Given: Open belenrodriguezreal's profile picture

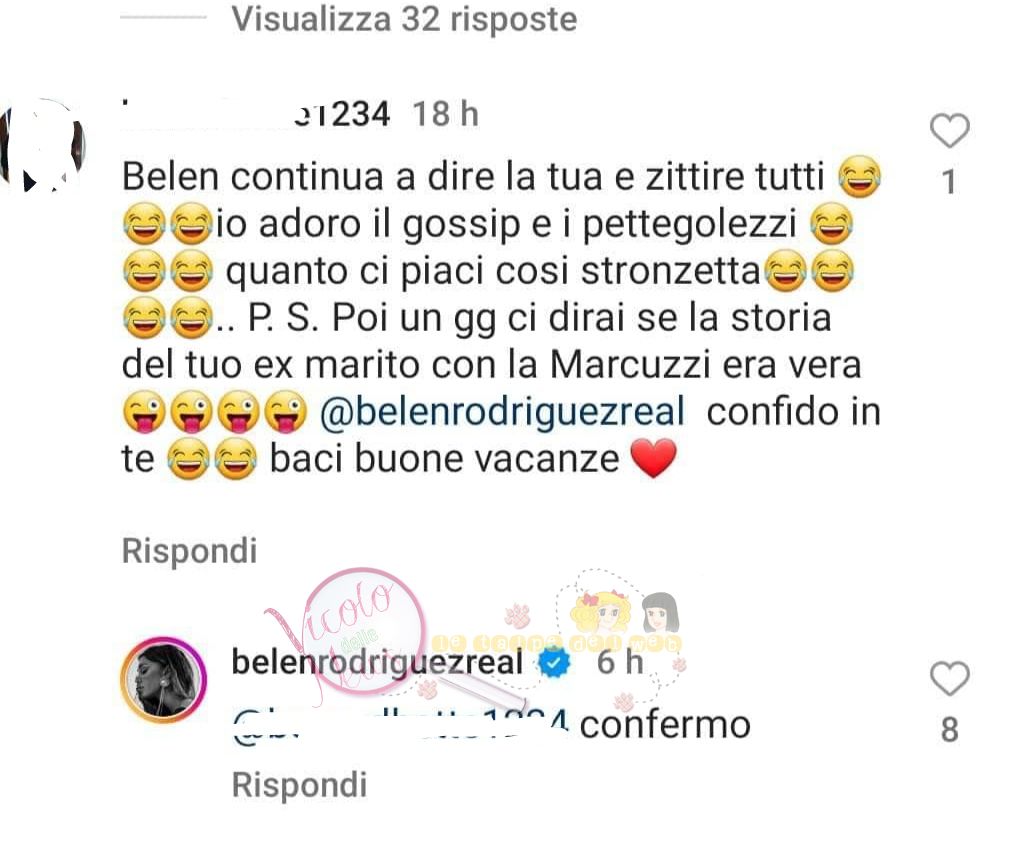Looking at the screenshot, I should click(x=163, y=679).
